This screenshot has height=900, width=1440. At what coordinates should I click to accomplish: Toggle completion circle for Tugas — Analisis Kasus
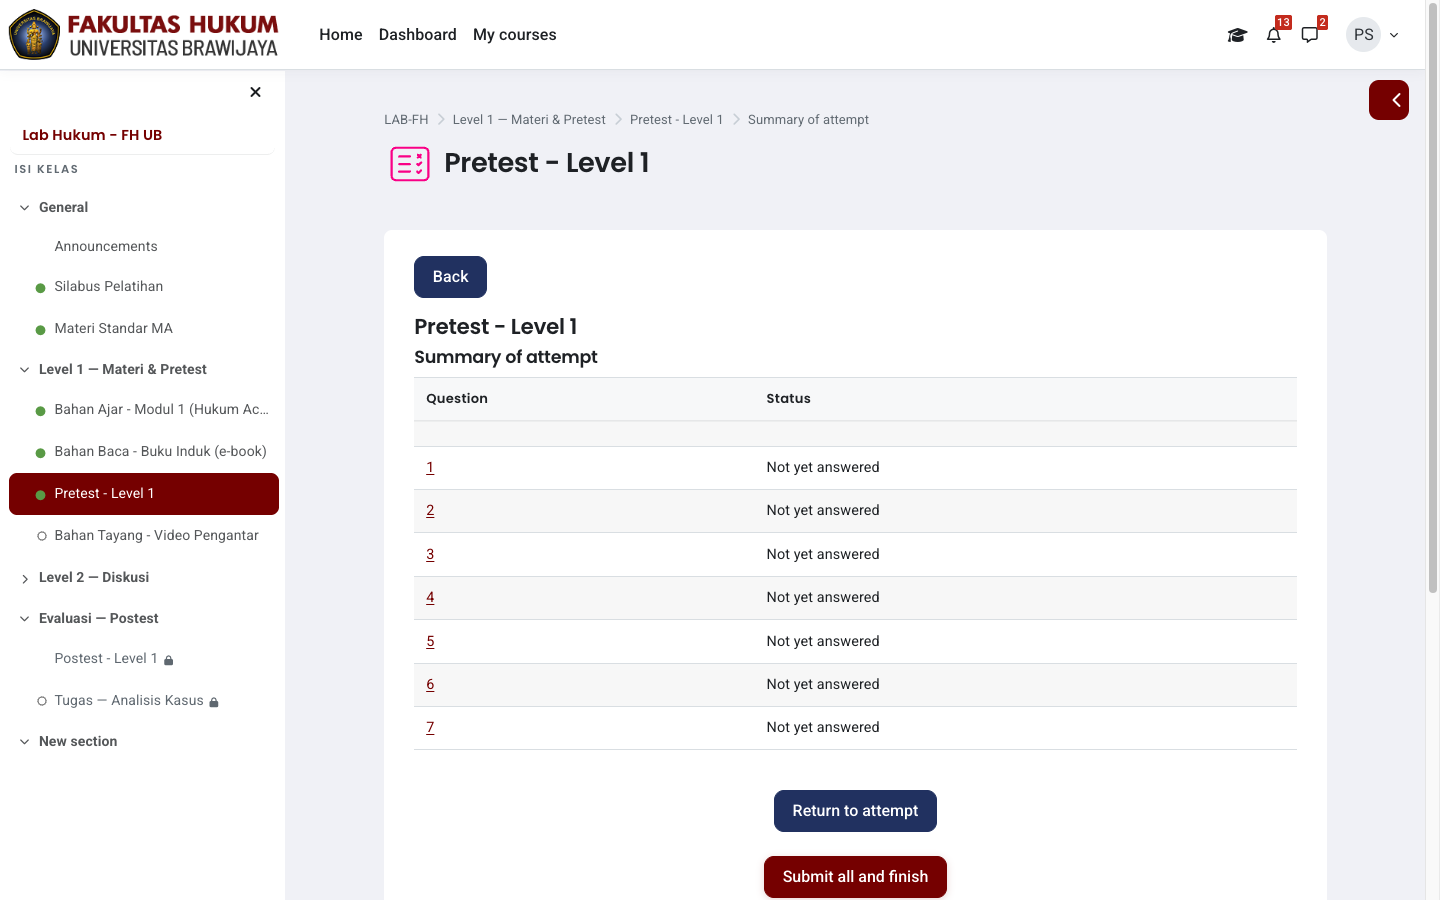pos(42,701)
